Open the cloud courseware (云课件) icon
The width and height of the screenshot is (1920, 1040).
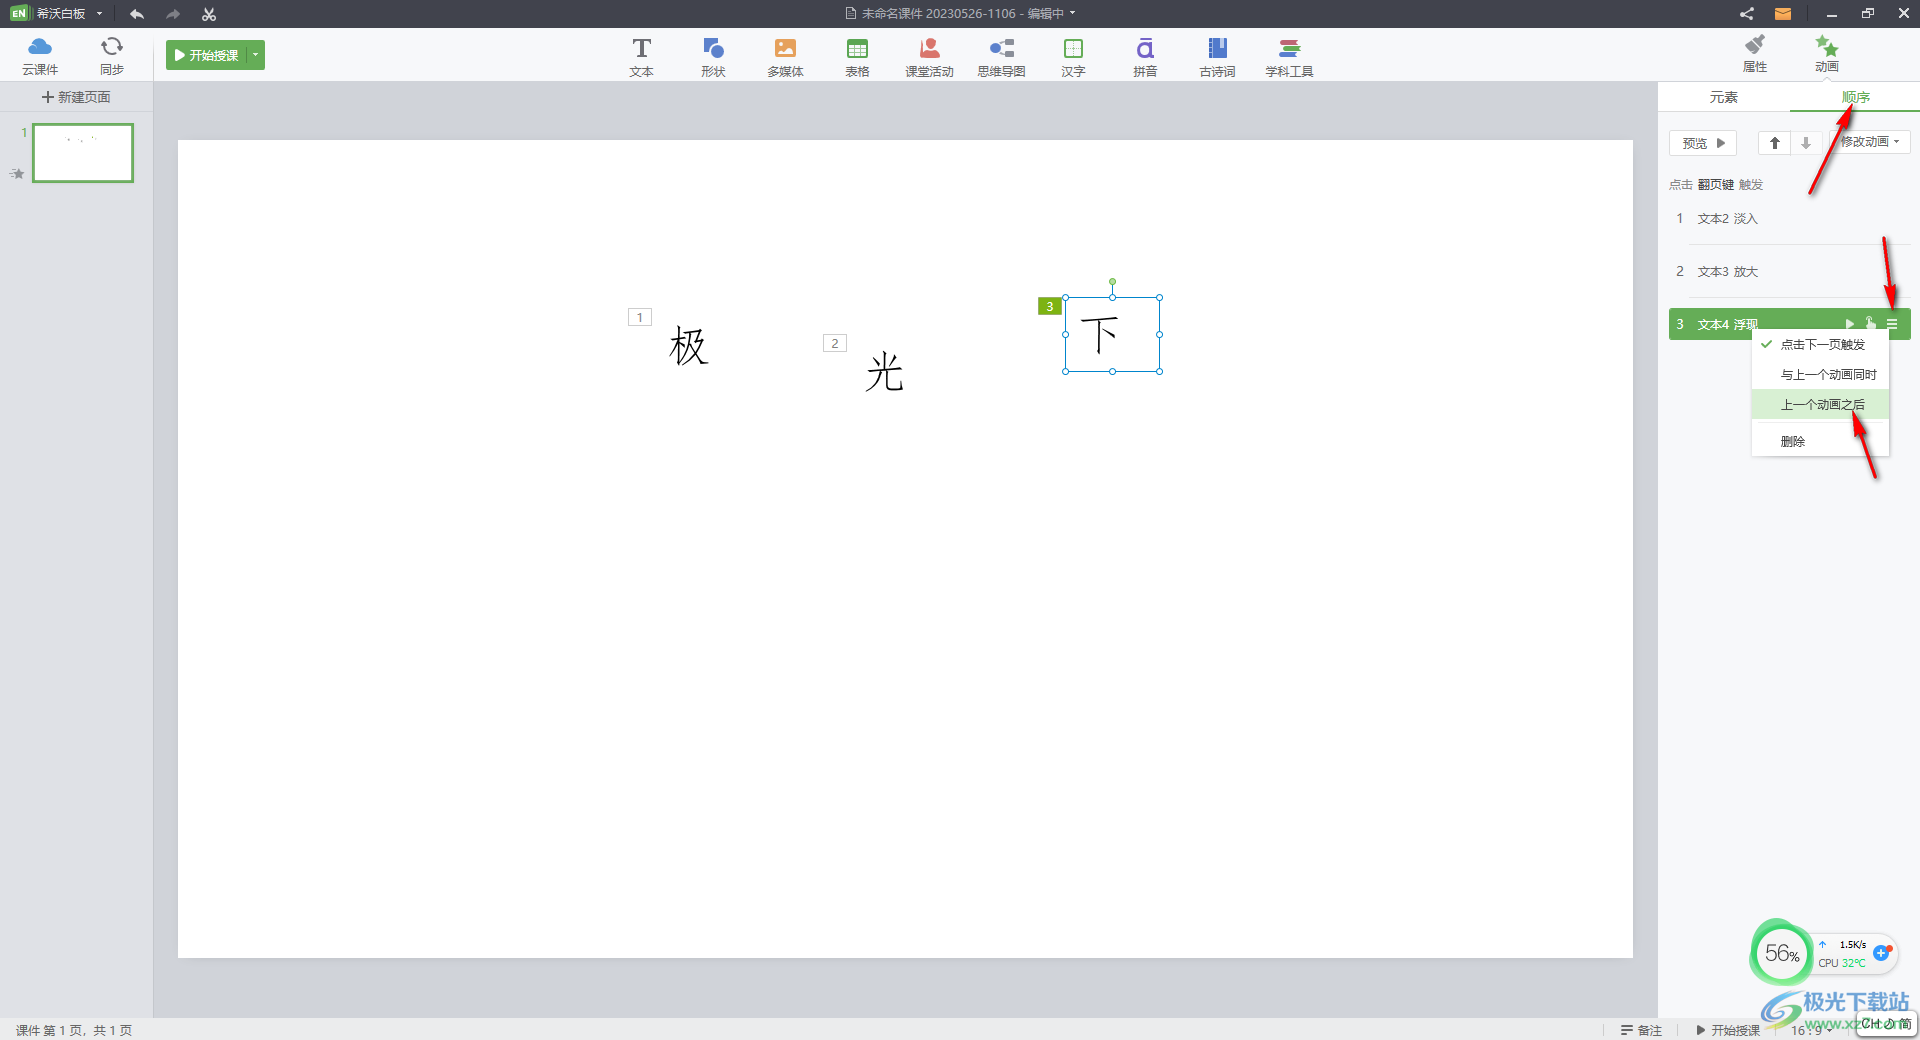[x=40, y=55]
